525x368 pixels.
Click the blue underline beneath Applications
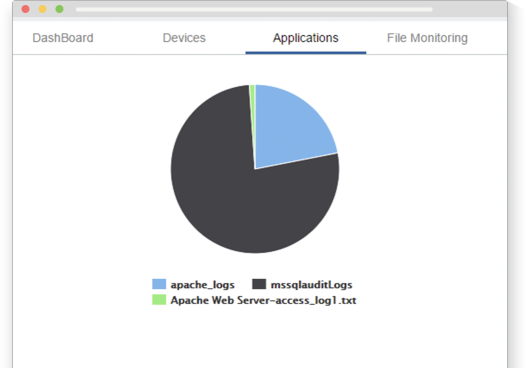tap(306, 53)
